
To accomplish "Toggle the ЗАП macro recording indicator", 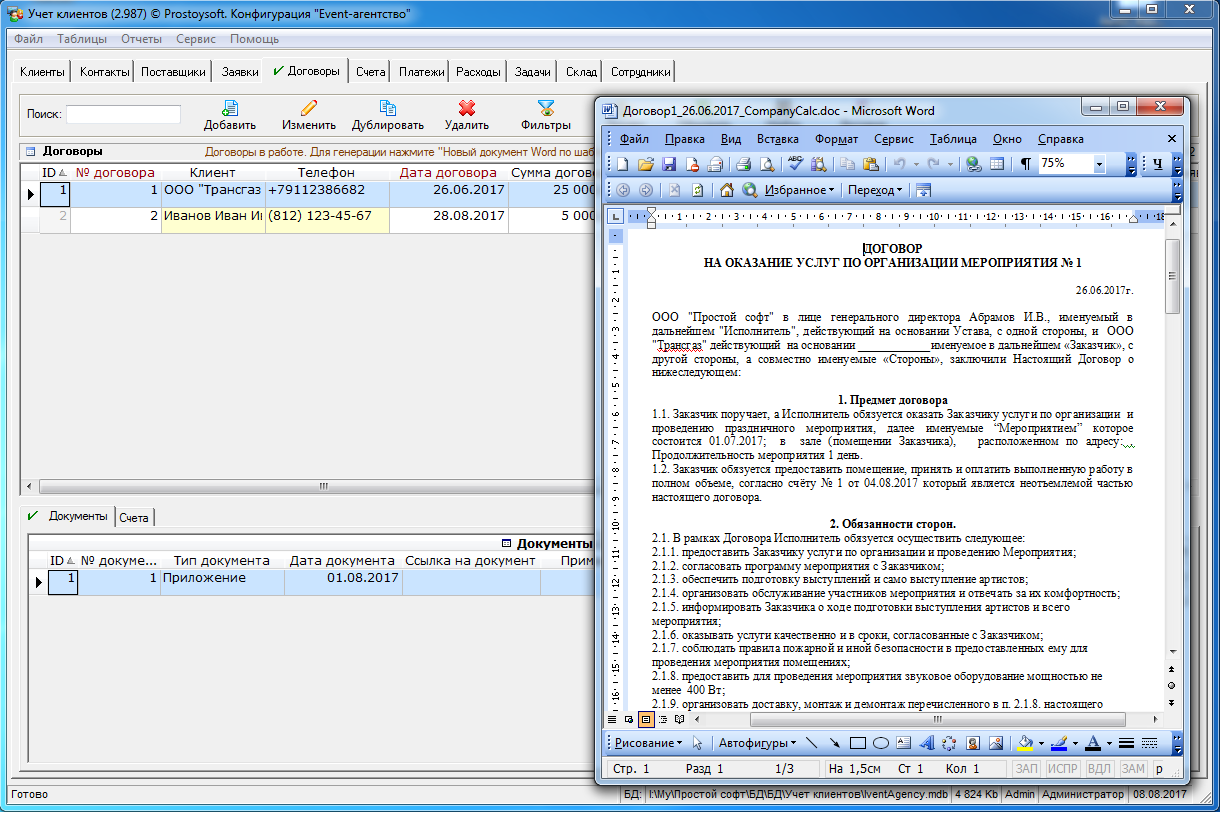I will click(x=1027, y=769).
